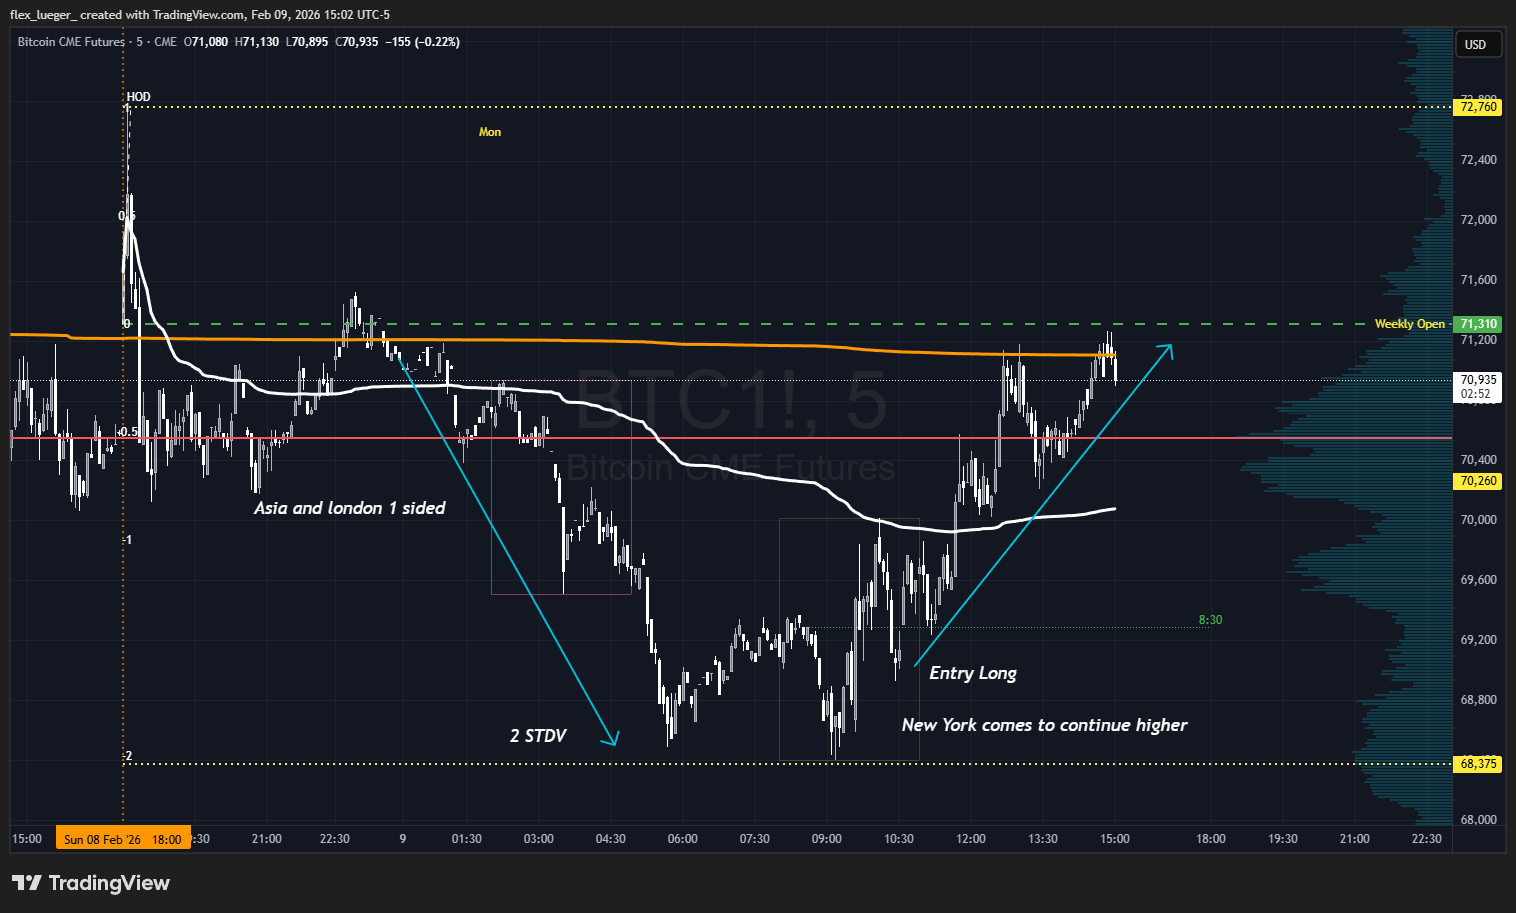This screenshot has width=1516, height=913.
Task: Click the 72,760 yellow price label
Action: 1478,107
